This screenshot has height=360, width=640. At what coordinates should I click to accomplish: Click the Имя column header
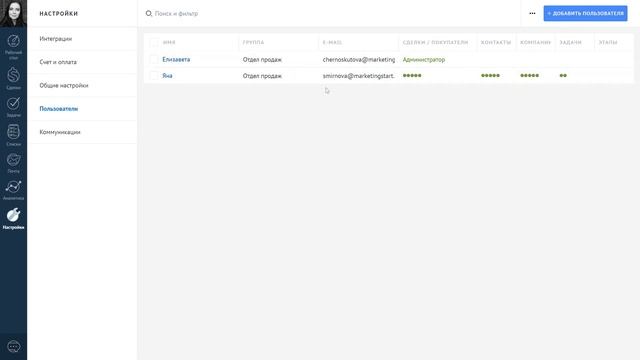[169, 42]
